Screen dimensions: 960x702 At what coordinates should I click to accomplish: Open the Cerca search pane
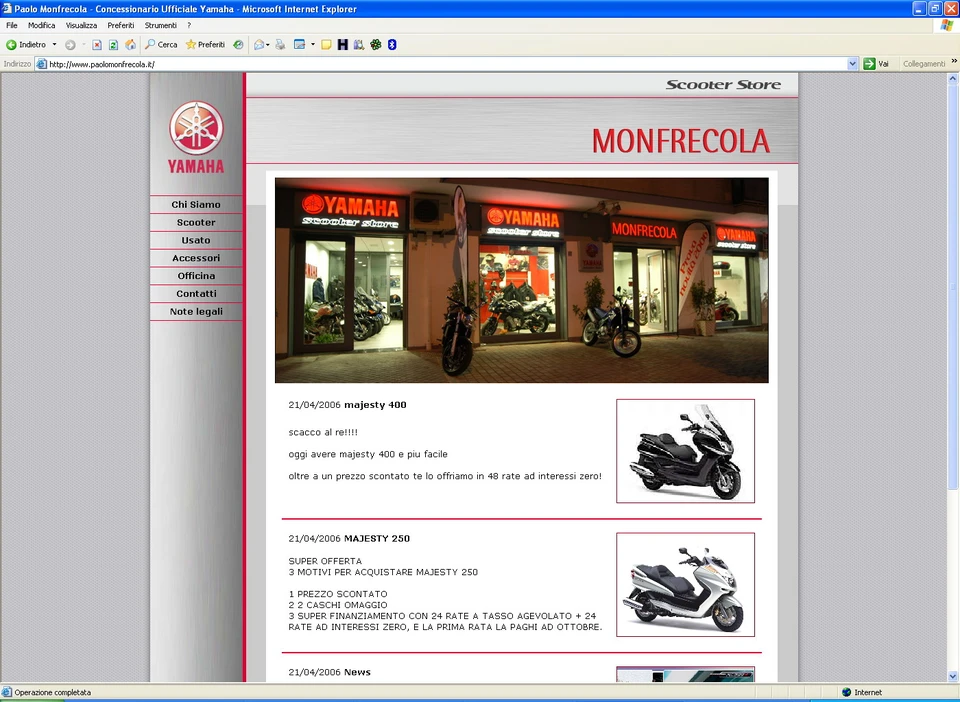tap(161, 45)
